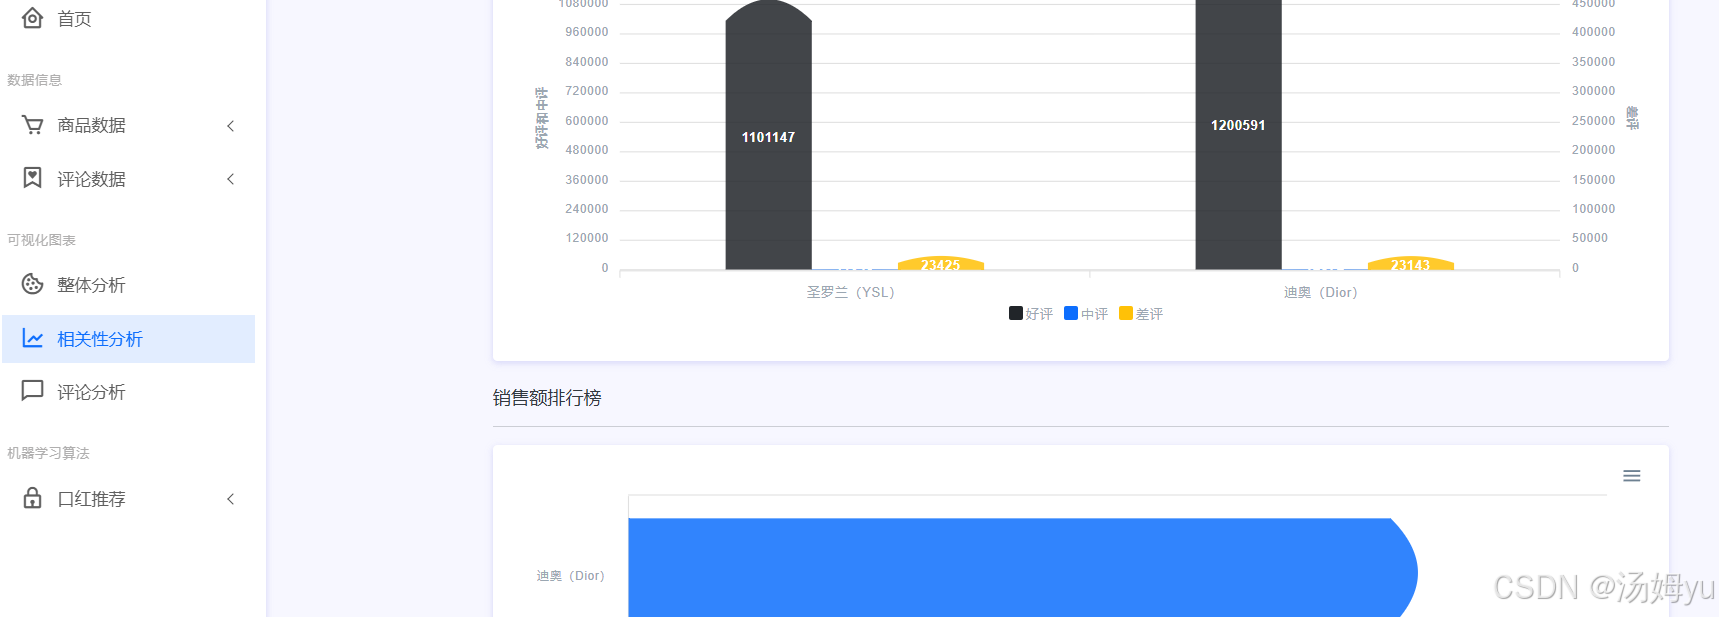
Task: Toggle the 差评 series legend label
Action: click(x=1149, y=314)
